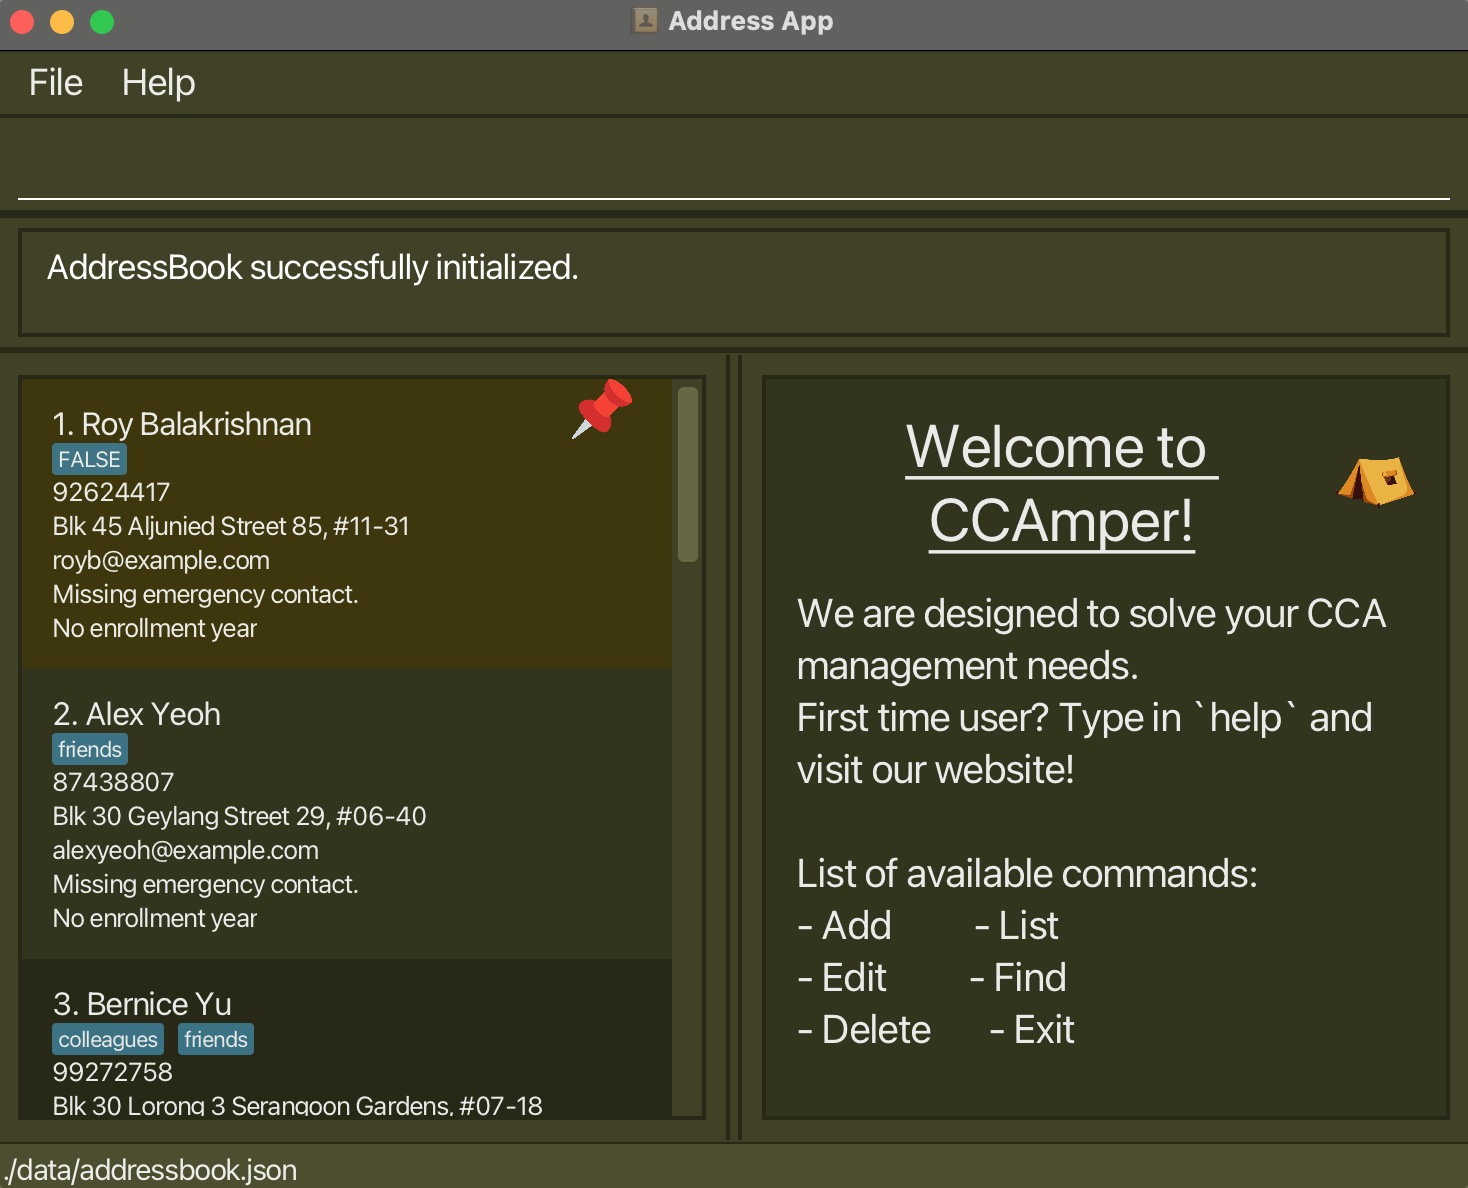Click the friends tag under Alex Yeoh
The image size is (1468, 1188).
click(90, 750)
